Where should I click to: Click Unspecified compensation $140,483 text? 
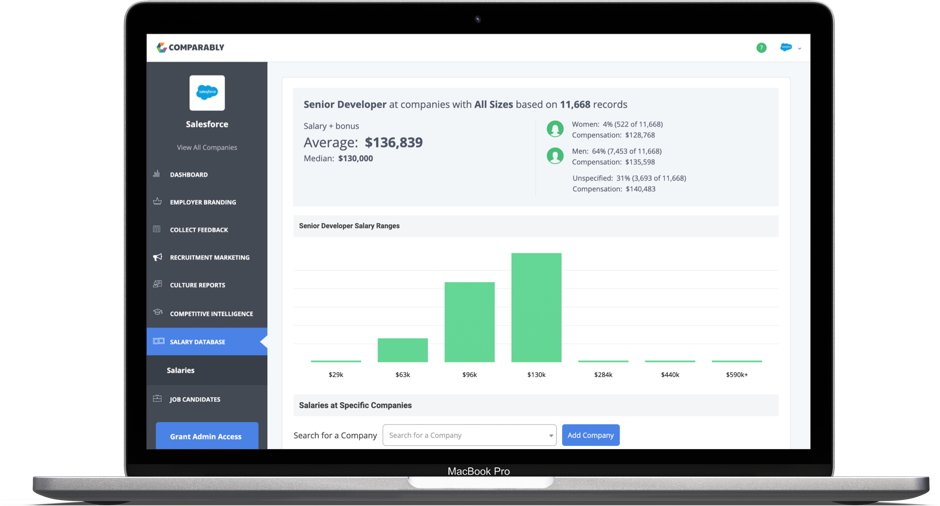614,189
